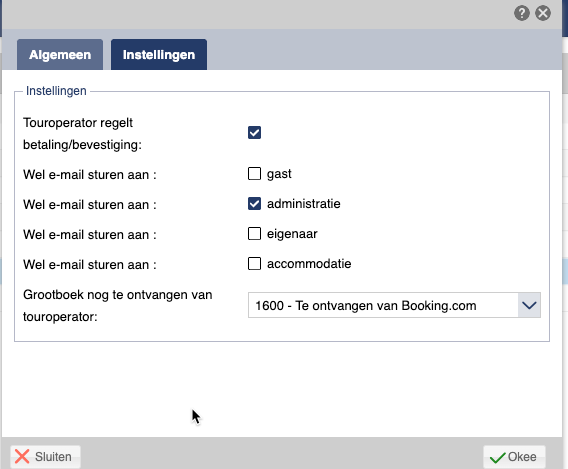
Task: Click the green checkmark icon beside Okee
Action: 497,457
